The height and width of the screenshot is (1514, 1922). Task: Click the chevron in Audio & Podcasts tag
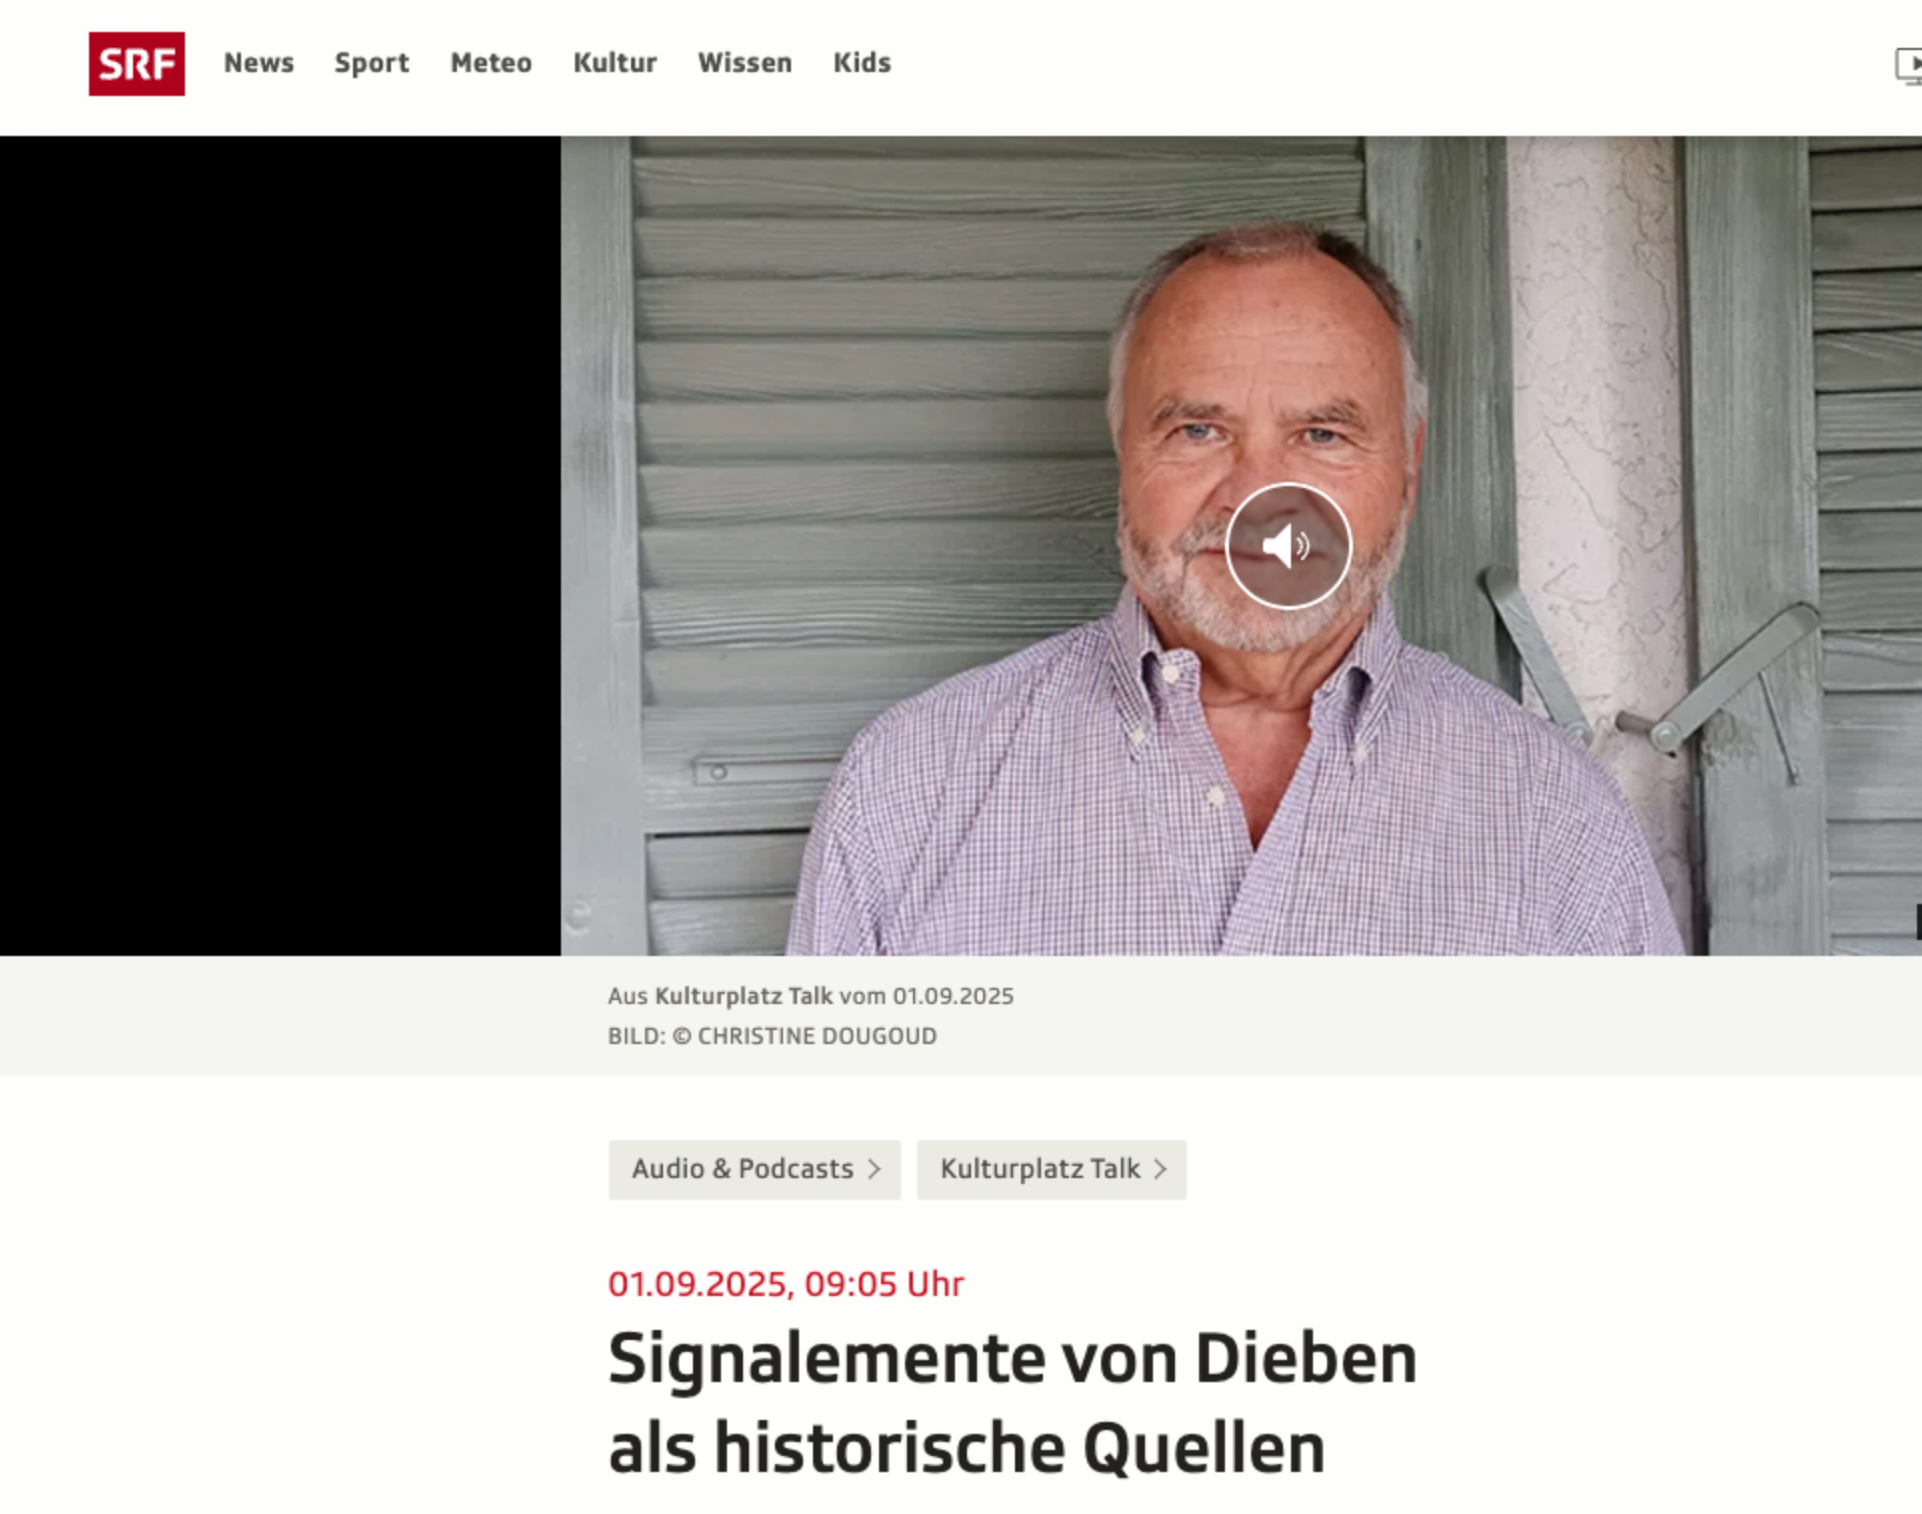[x=874, y=1169]
